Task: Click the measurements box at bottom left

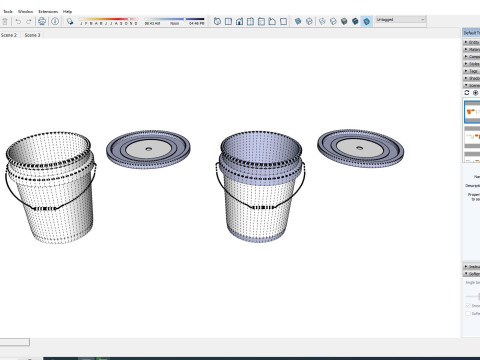Action: click(x=15, y=342)
